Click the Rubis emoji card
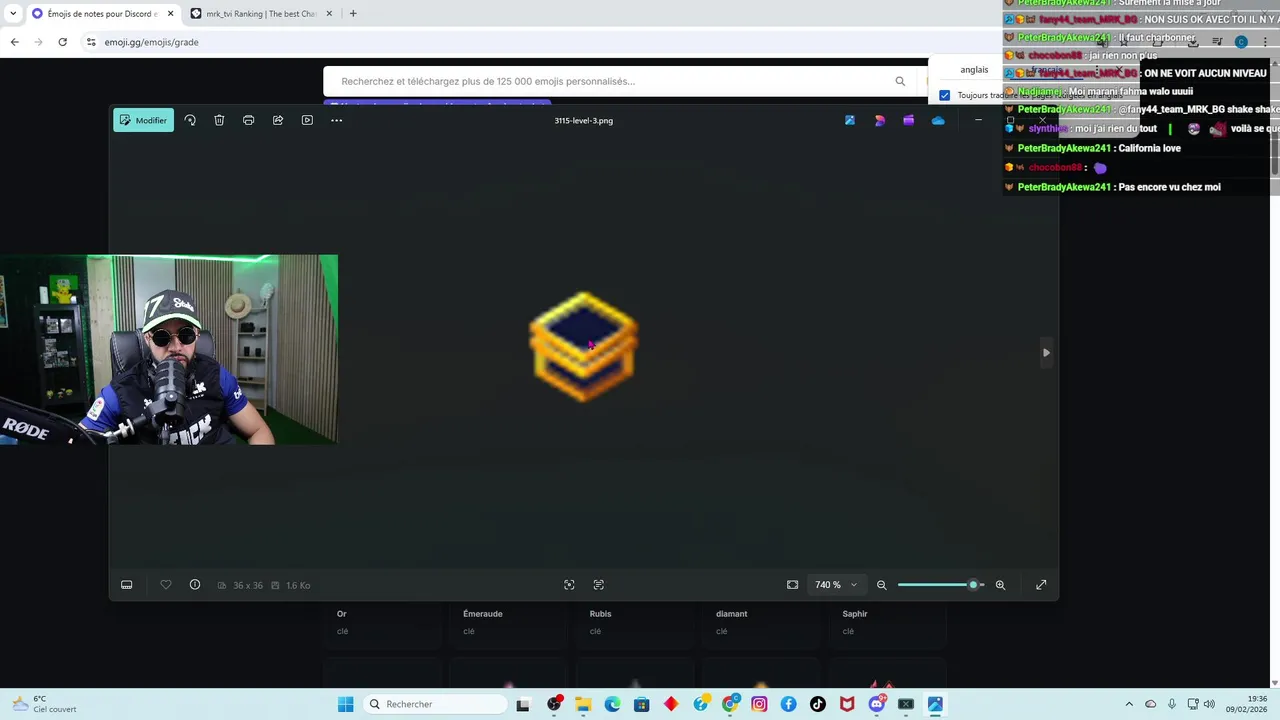The image size is (1280, 720). coord(635,623)
